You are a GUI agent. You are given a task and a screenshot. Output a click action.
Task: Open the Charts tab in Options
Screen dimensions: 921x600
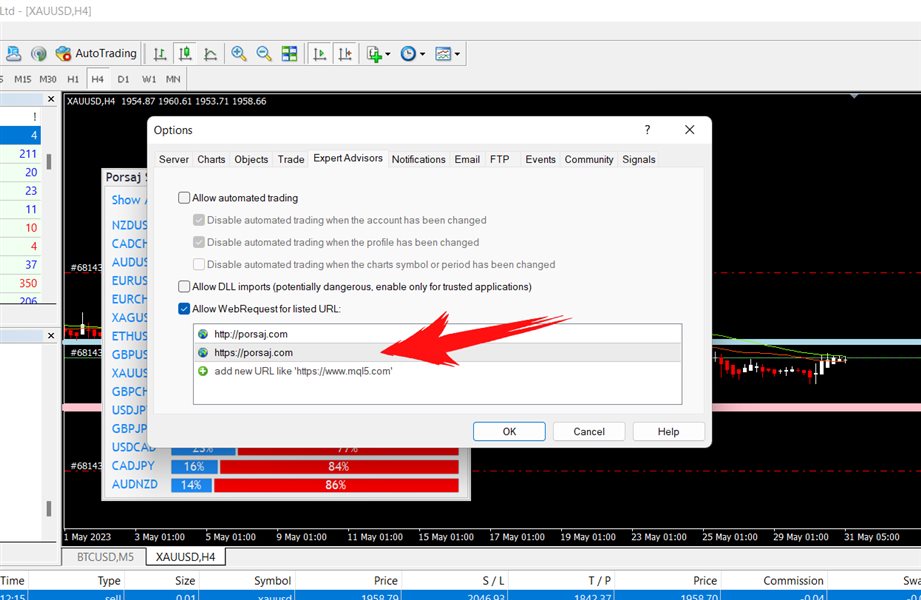click(211, 159)
